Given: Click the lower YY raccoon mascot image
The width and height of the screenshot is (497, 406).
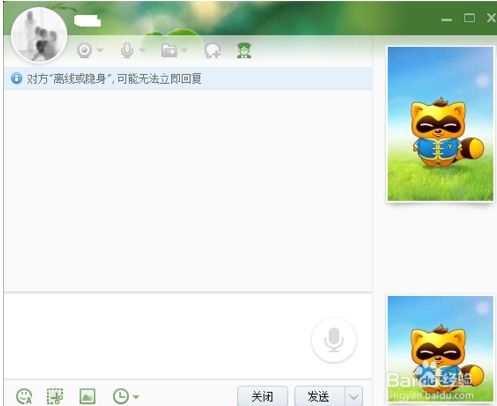Looking at the screenshot, I should tap(440, 349).
